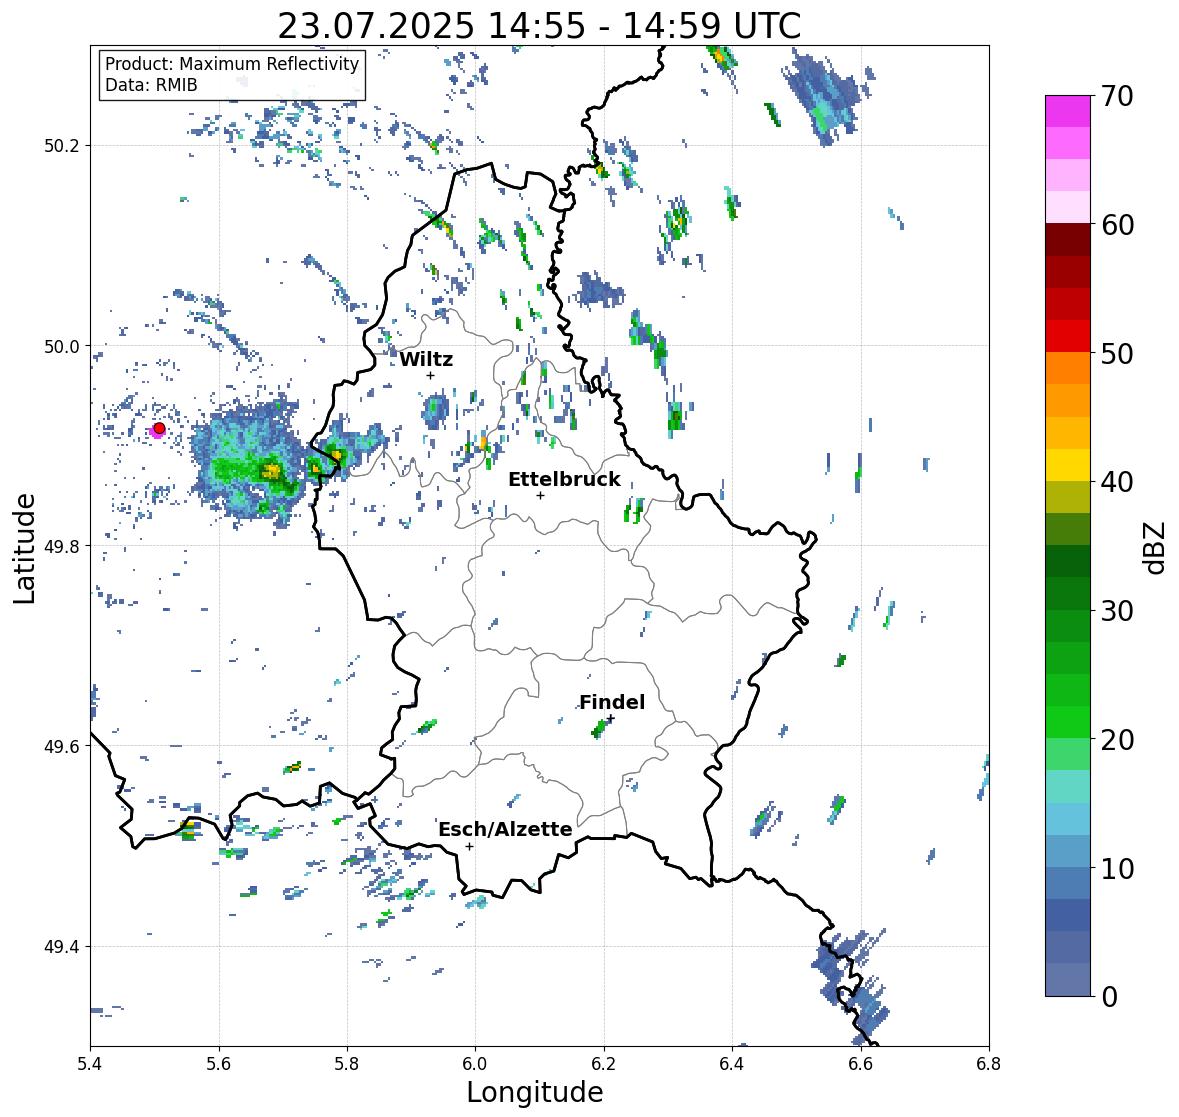
Task: Click the Ettelbruck station label
Action: (565, 479)
